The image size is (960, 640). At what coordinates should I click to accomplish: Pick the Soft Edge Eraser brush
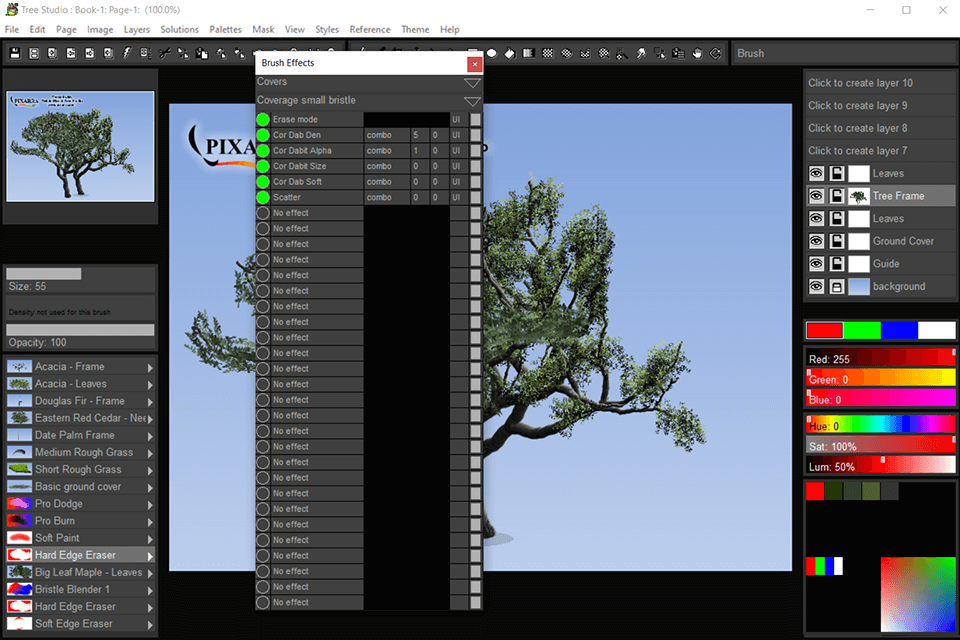pyautogui.click(x=80, y=623)
